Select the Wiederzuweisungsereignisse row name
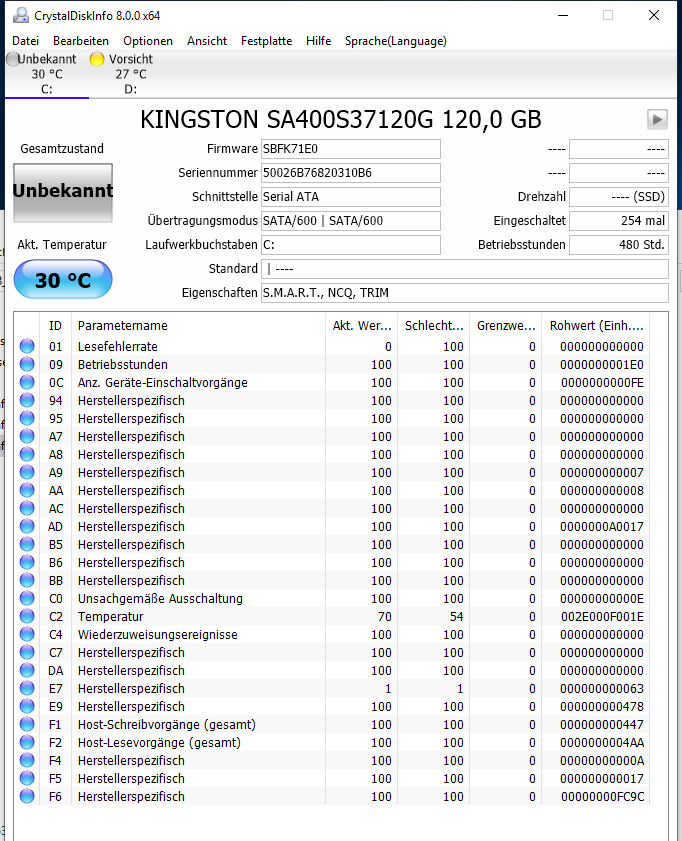The height and width of the screenshot is (841, 682). [158, 635]
